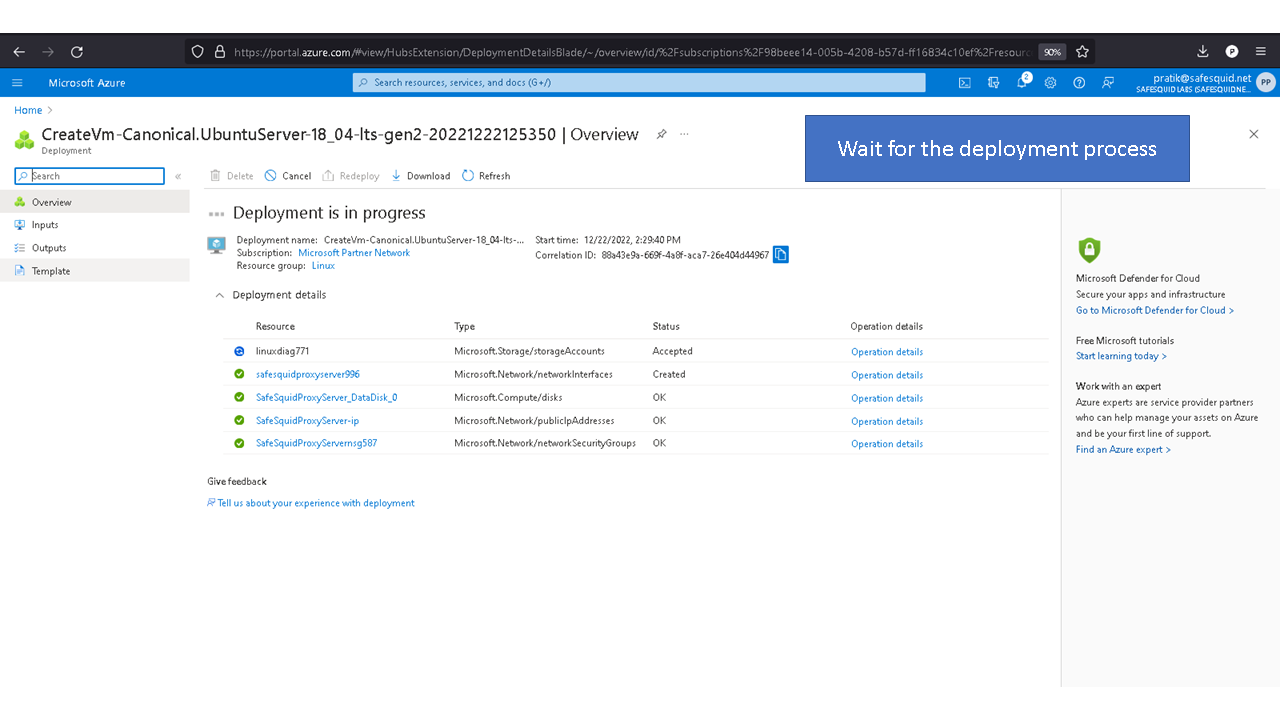Reload the browser page
The width and height of the screenshot is (1280, 720).
[x=77, y=52]
